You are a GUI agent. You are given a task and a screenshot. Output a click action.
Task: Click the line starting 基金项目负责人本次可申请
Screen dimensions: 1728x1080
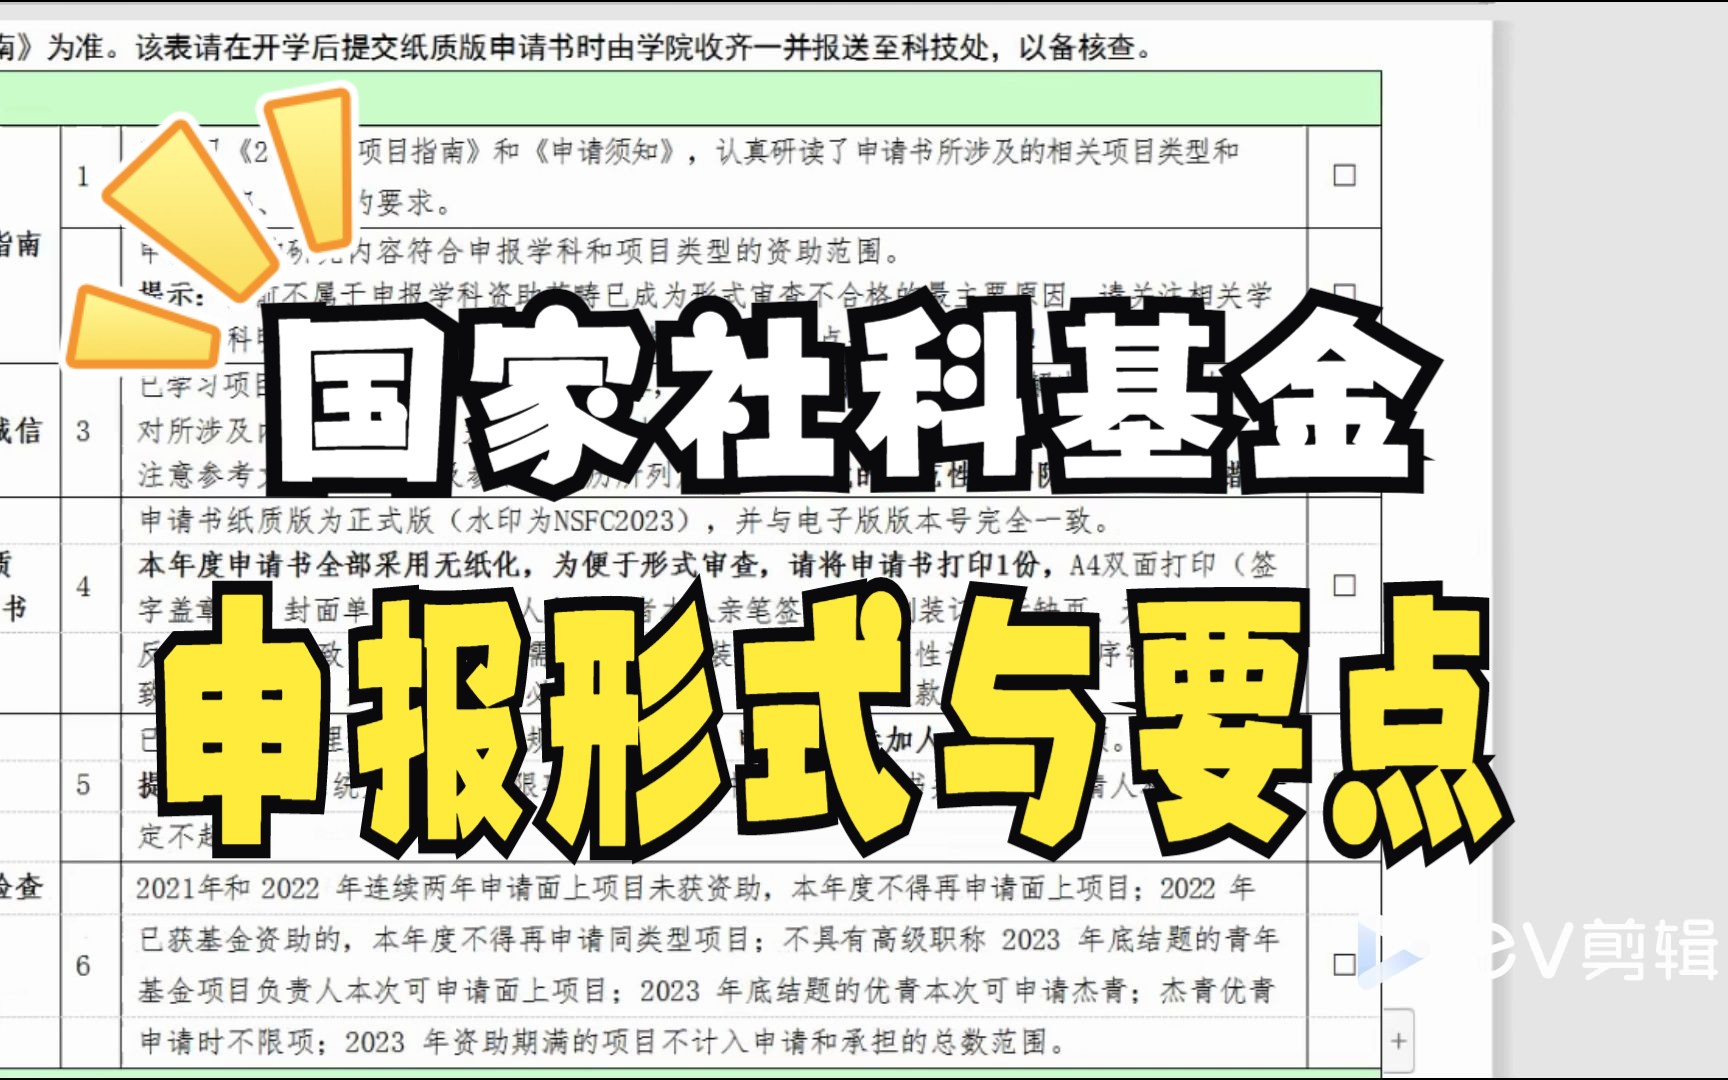click(x=706, y=991)
